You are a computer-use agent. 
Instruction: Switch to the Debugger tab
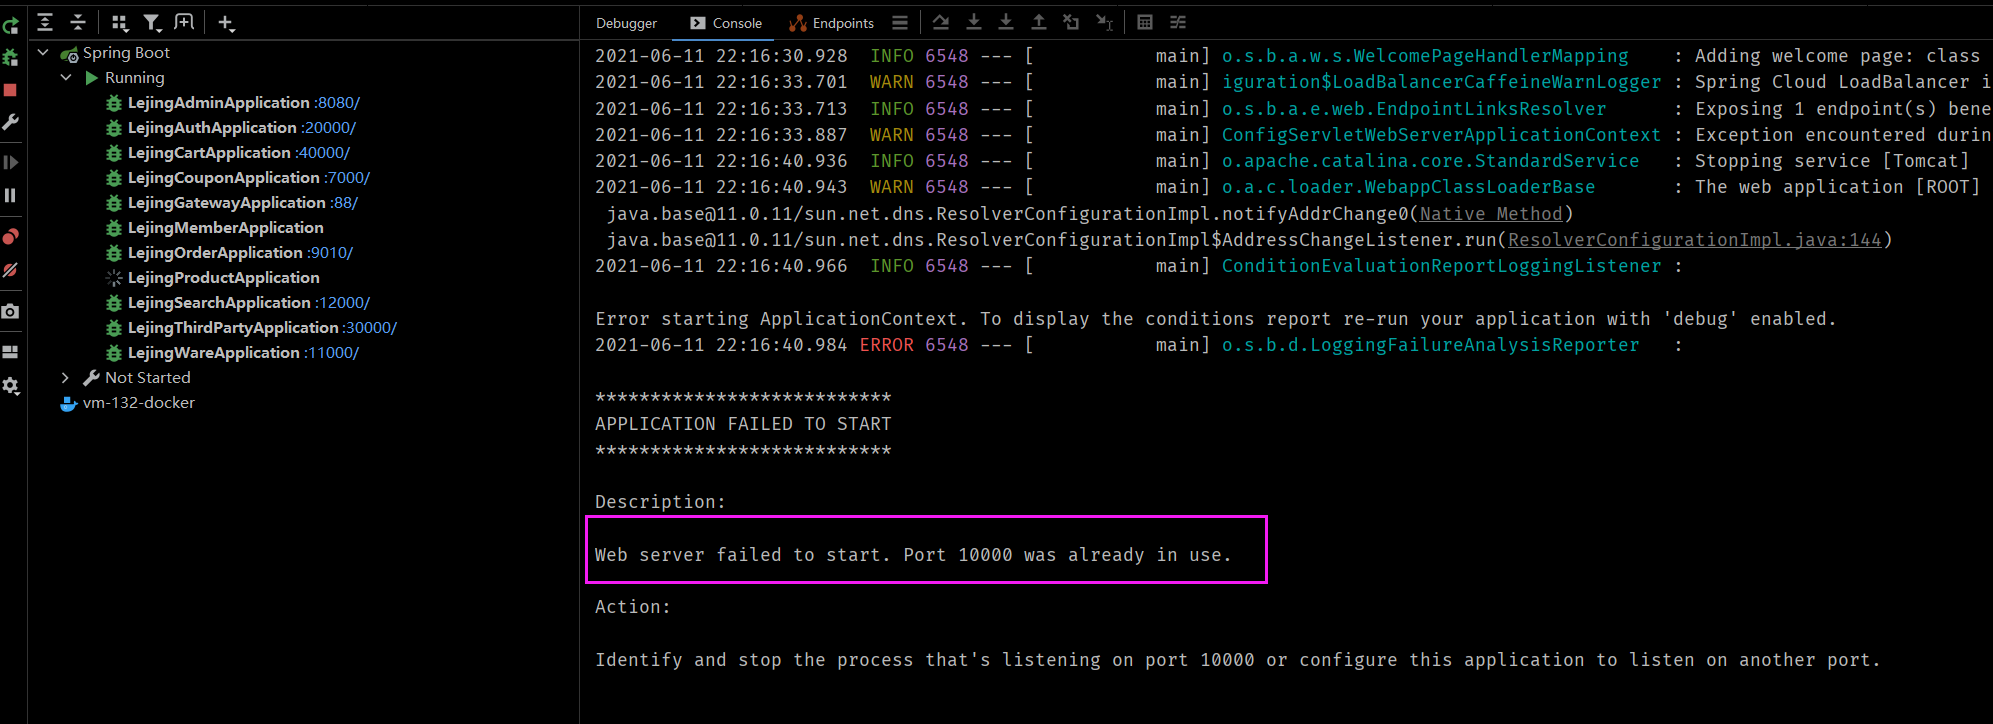[x=626, y=23]
